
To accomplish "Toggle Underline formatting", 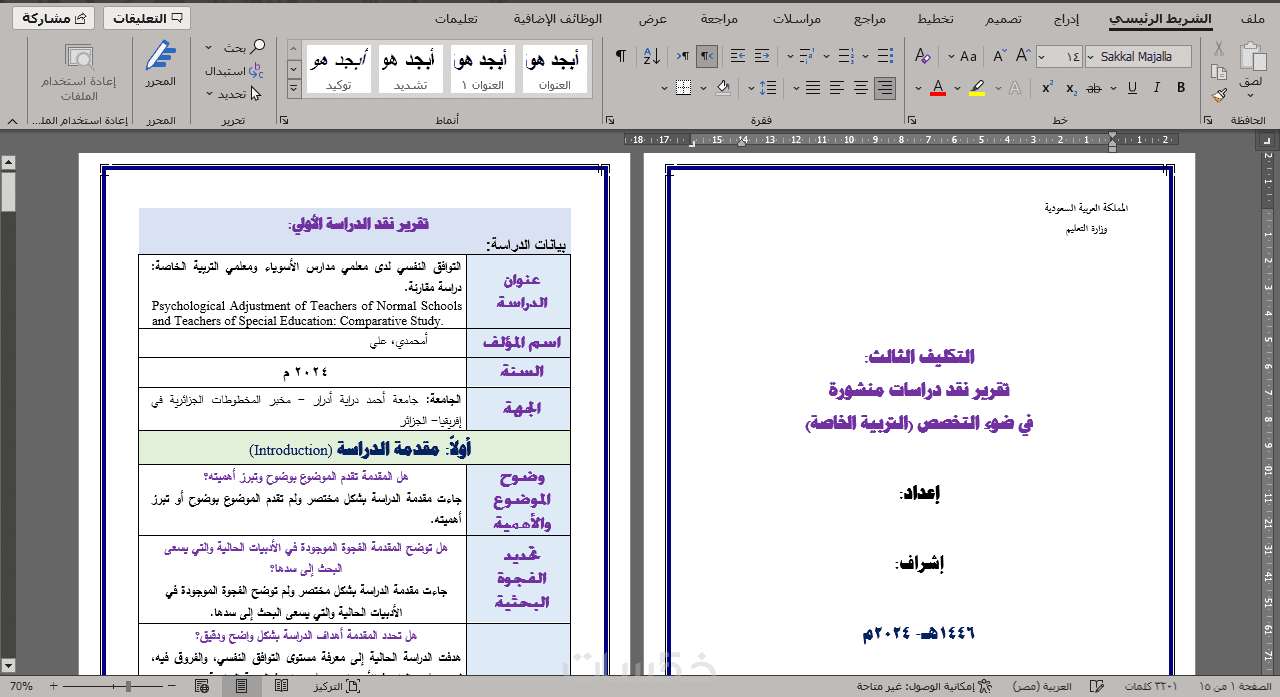I will point(1132,88).
